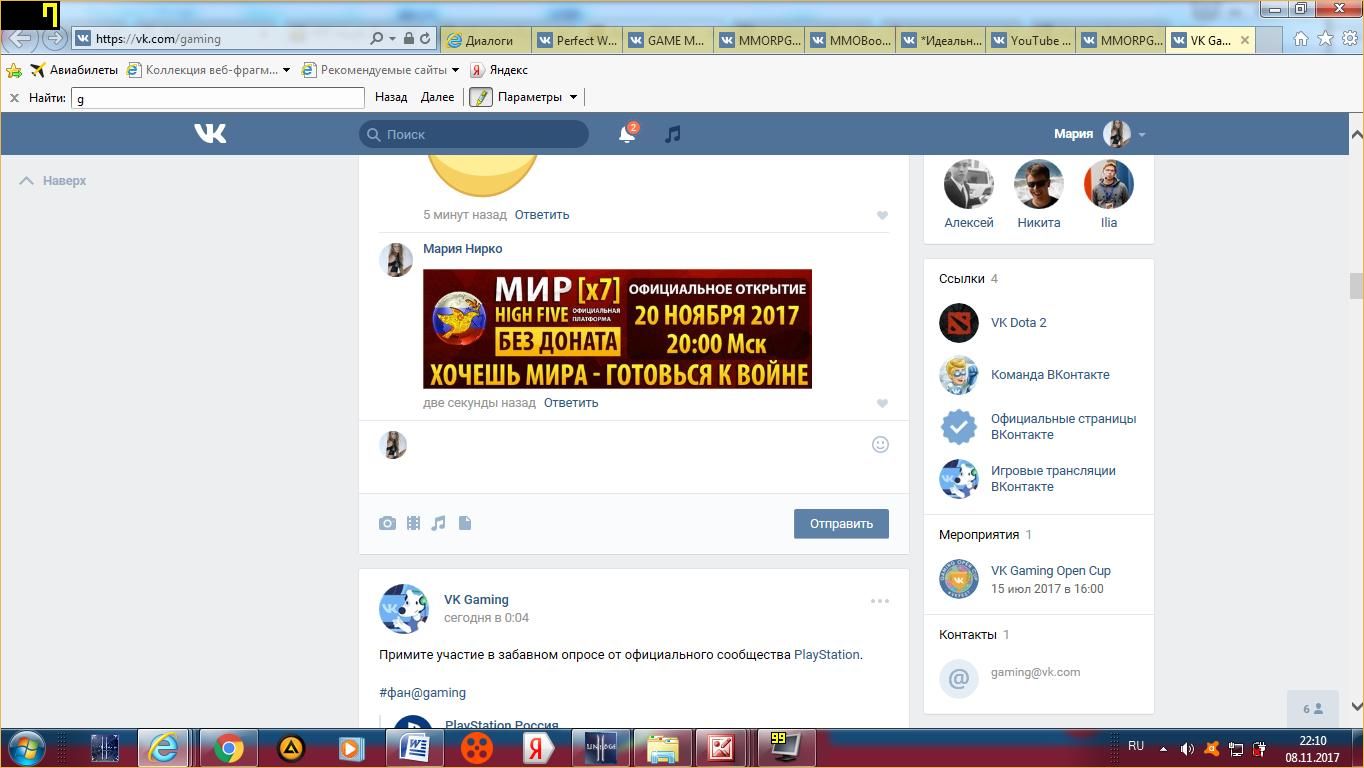Open VK Gaming post options dots

[x=880, y=601]
